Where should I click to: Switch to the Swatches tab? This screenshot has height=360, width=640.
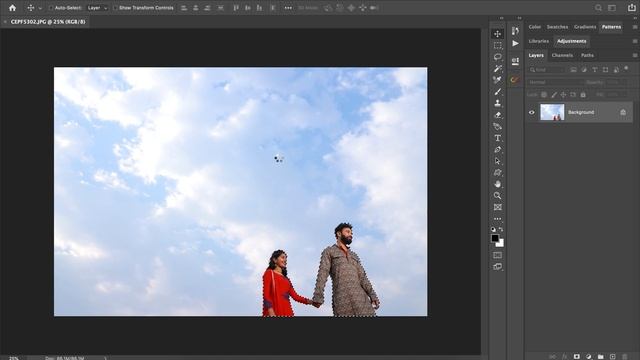coord(557,27)
